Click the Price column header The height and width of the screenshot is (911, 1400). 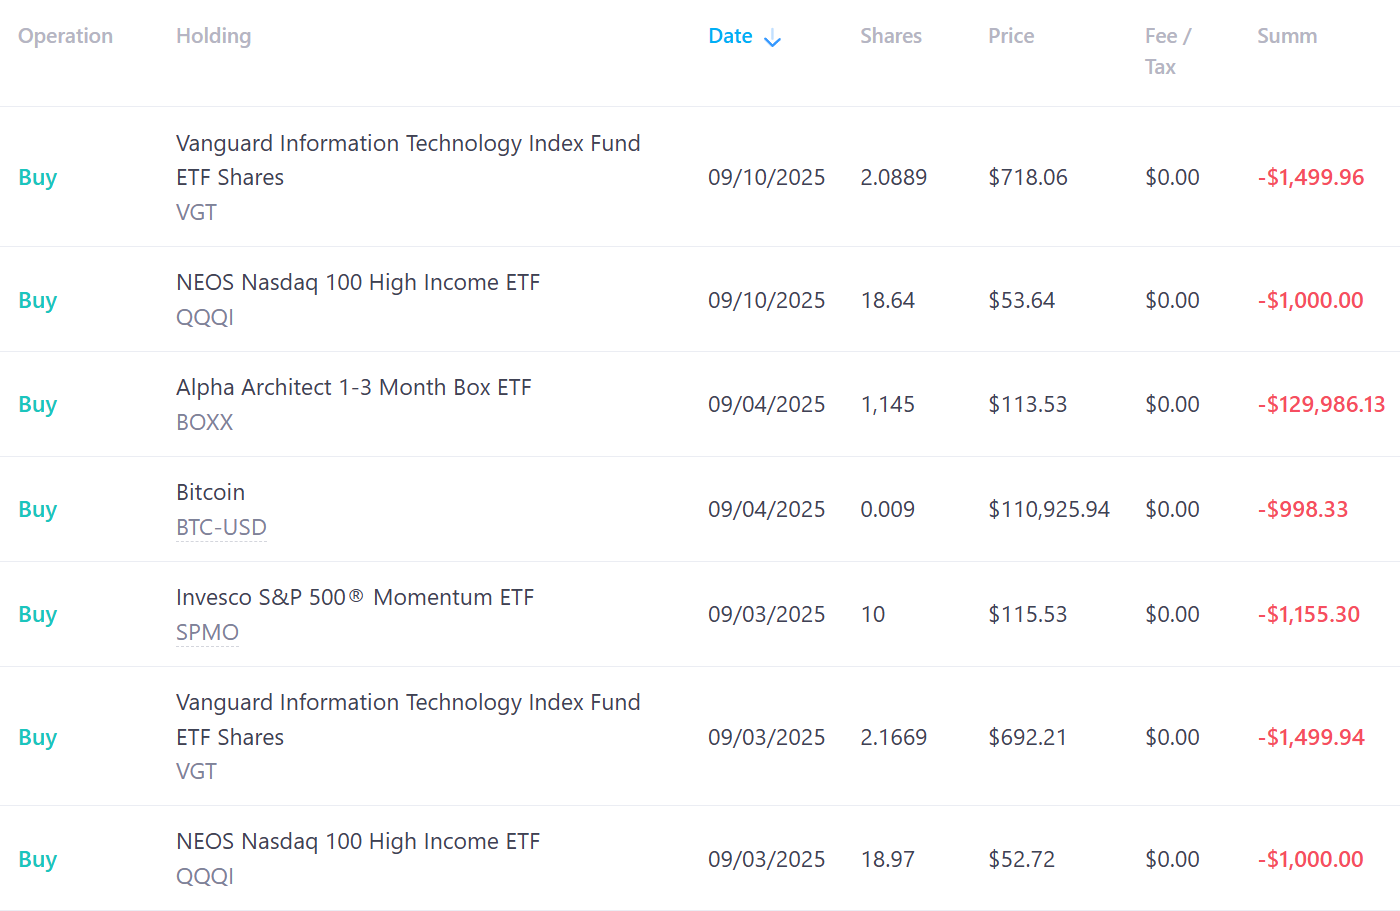coord(1011,36)
